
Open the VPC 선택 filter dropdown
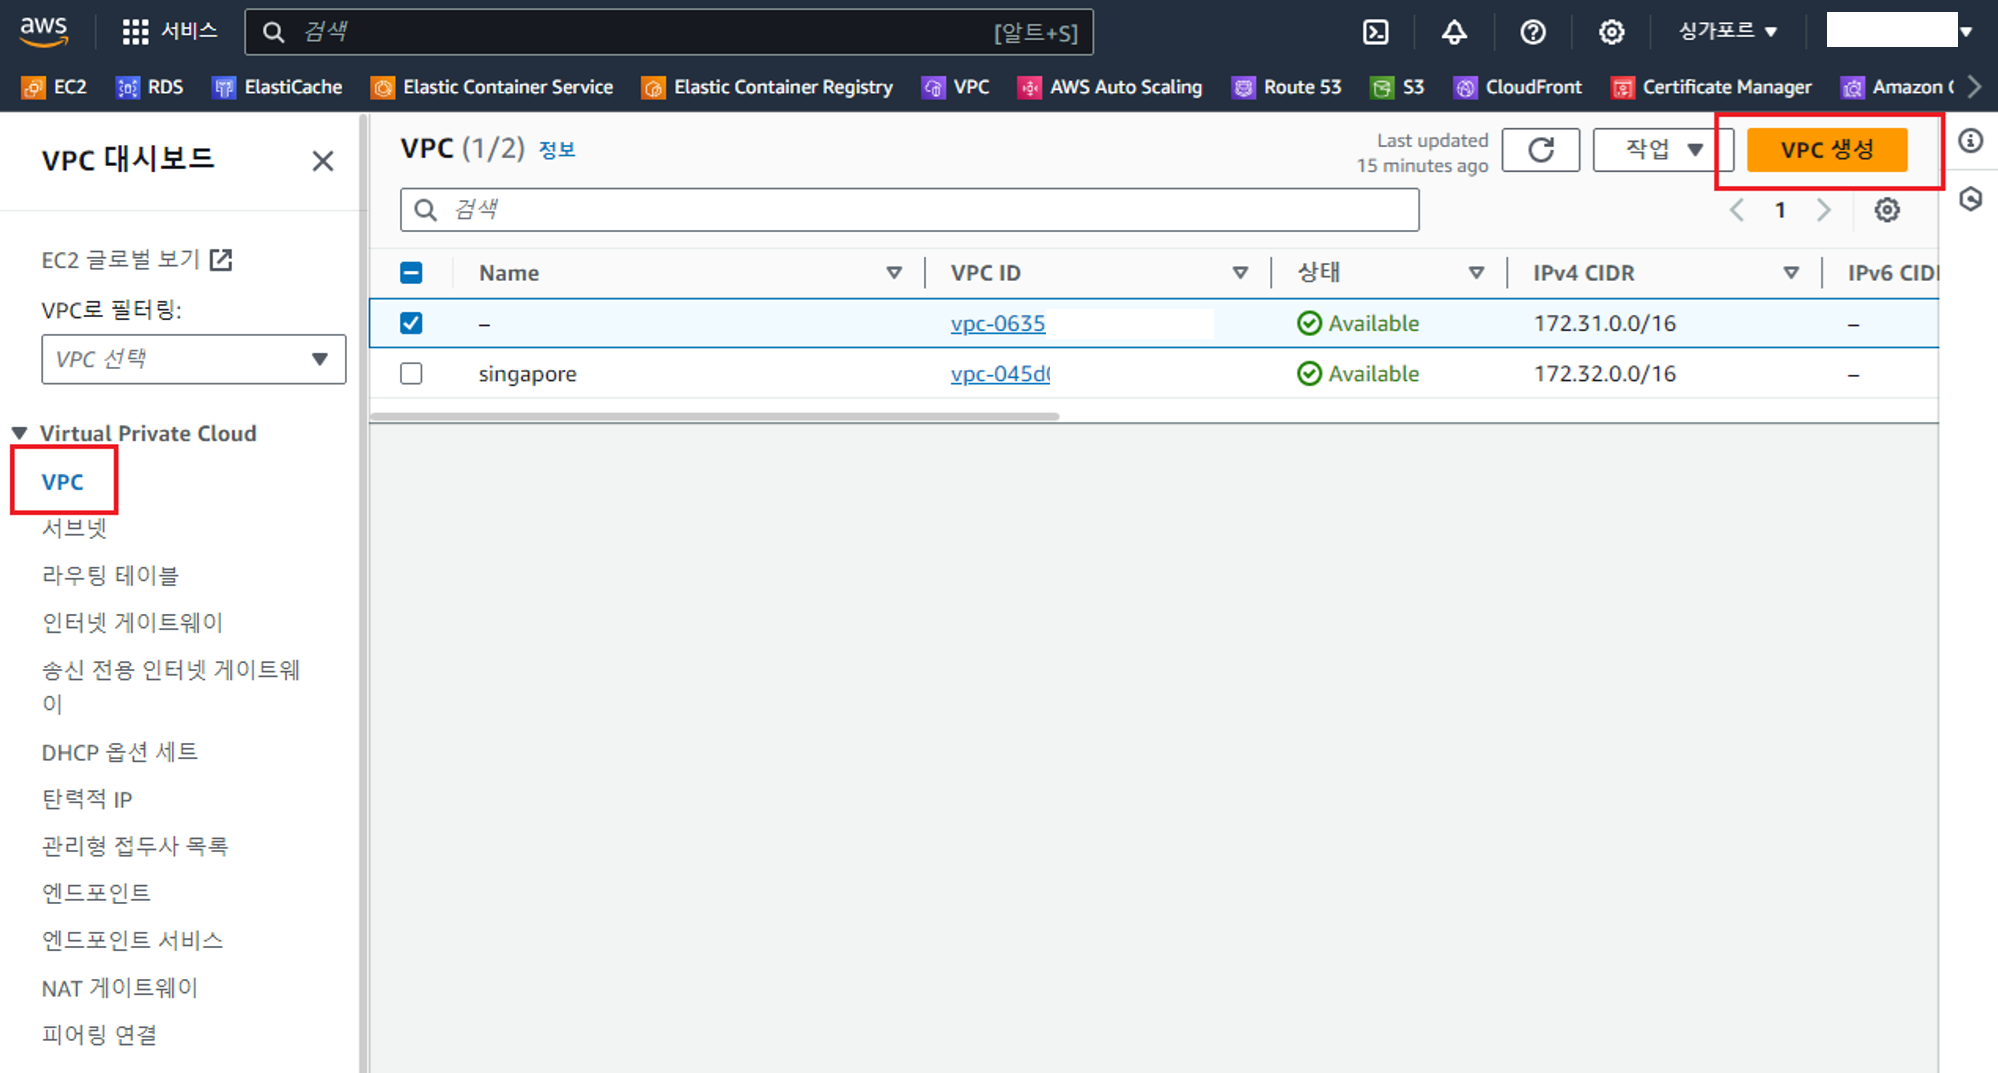point(194,359)
